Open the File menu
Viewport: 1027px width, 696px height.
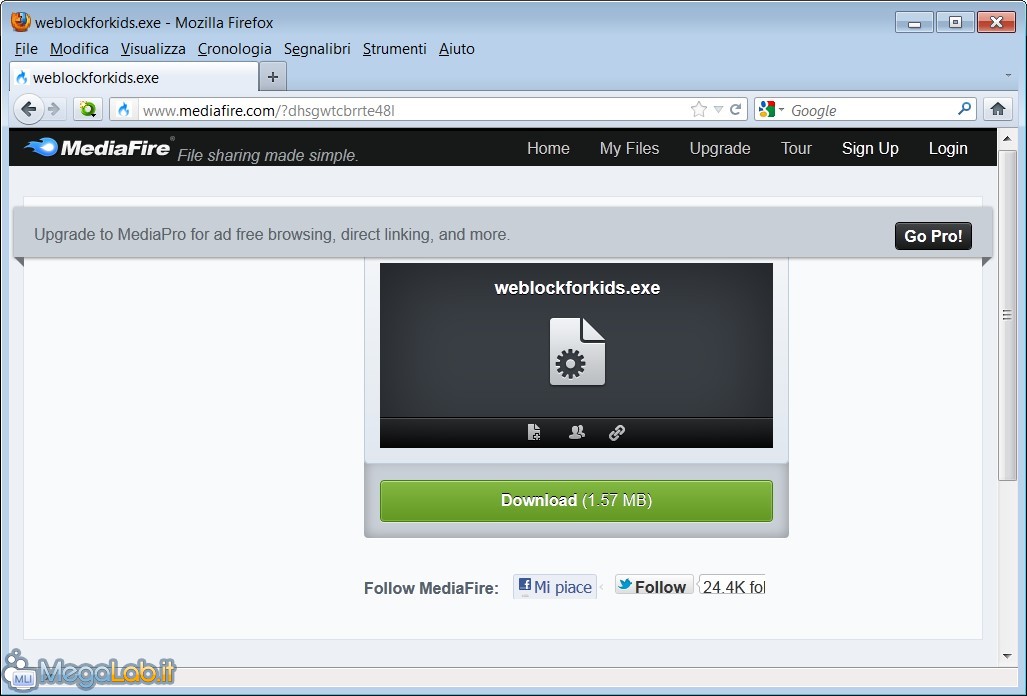(x=26, y=49)
